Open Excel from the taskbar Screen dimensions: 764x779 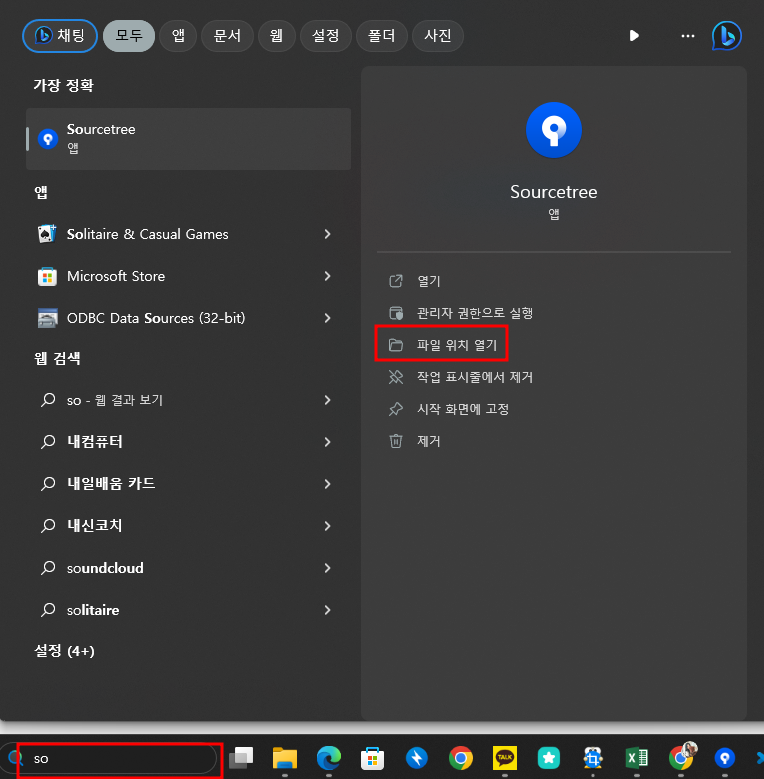click(636, 758)
